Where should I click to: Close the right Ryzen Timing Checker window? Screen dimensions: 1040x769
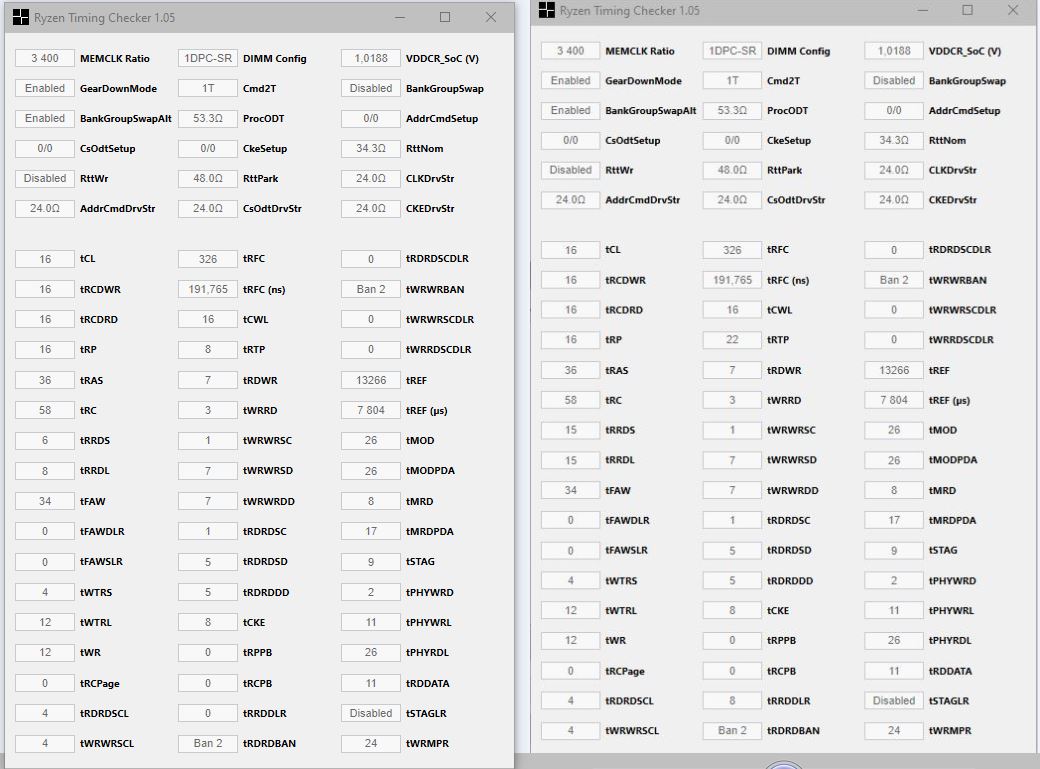click(x=1013, y=10)
